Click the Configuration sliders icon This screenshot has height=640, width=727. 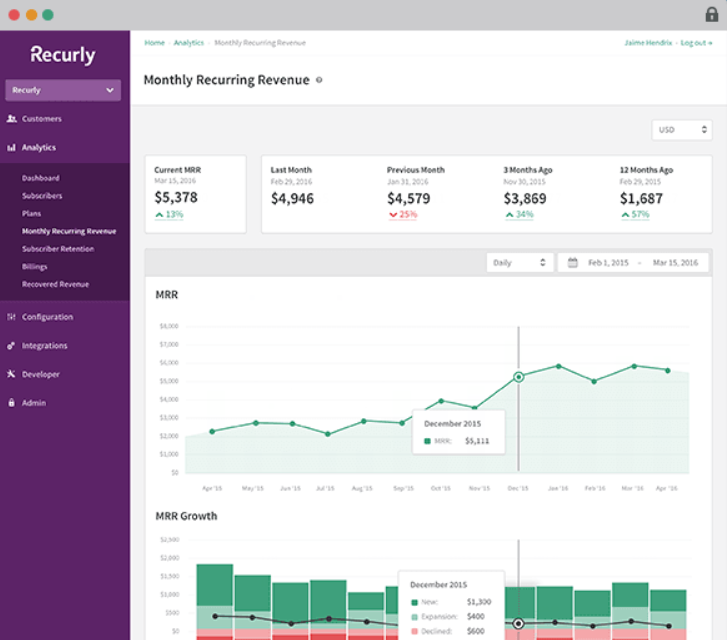pyautogui.click(x=12, y=317)
